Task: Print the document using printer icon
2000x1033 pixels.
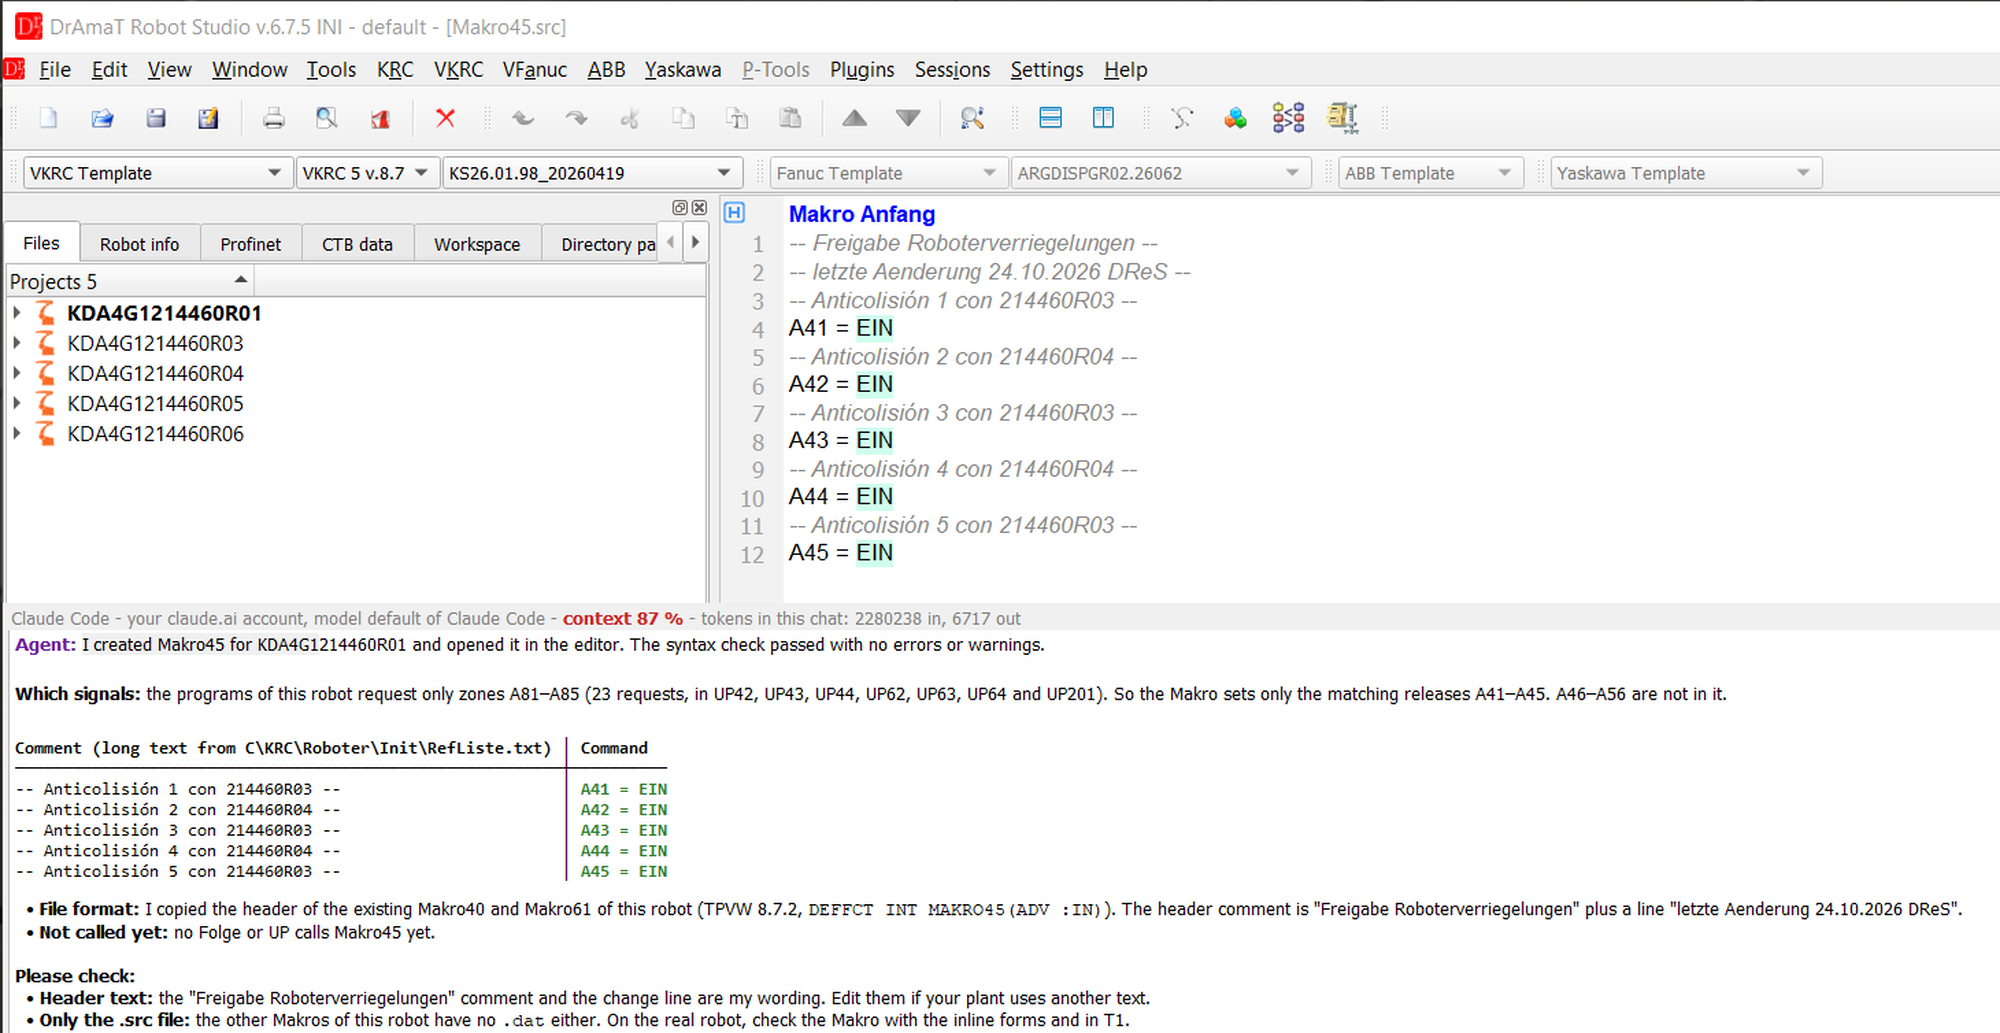Action: tap(273, 118)
